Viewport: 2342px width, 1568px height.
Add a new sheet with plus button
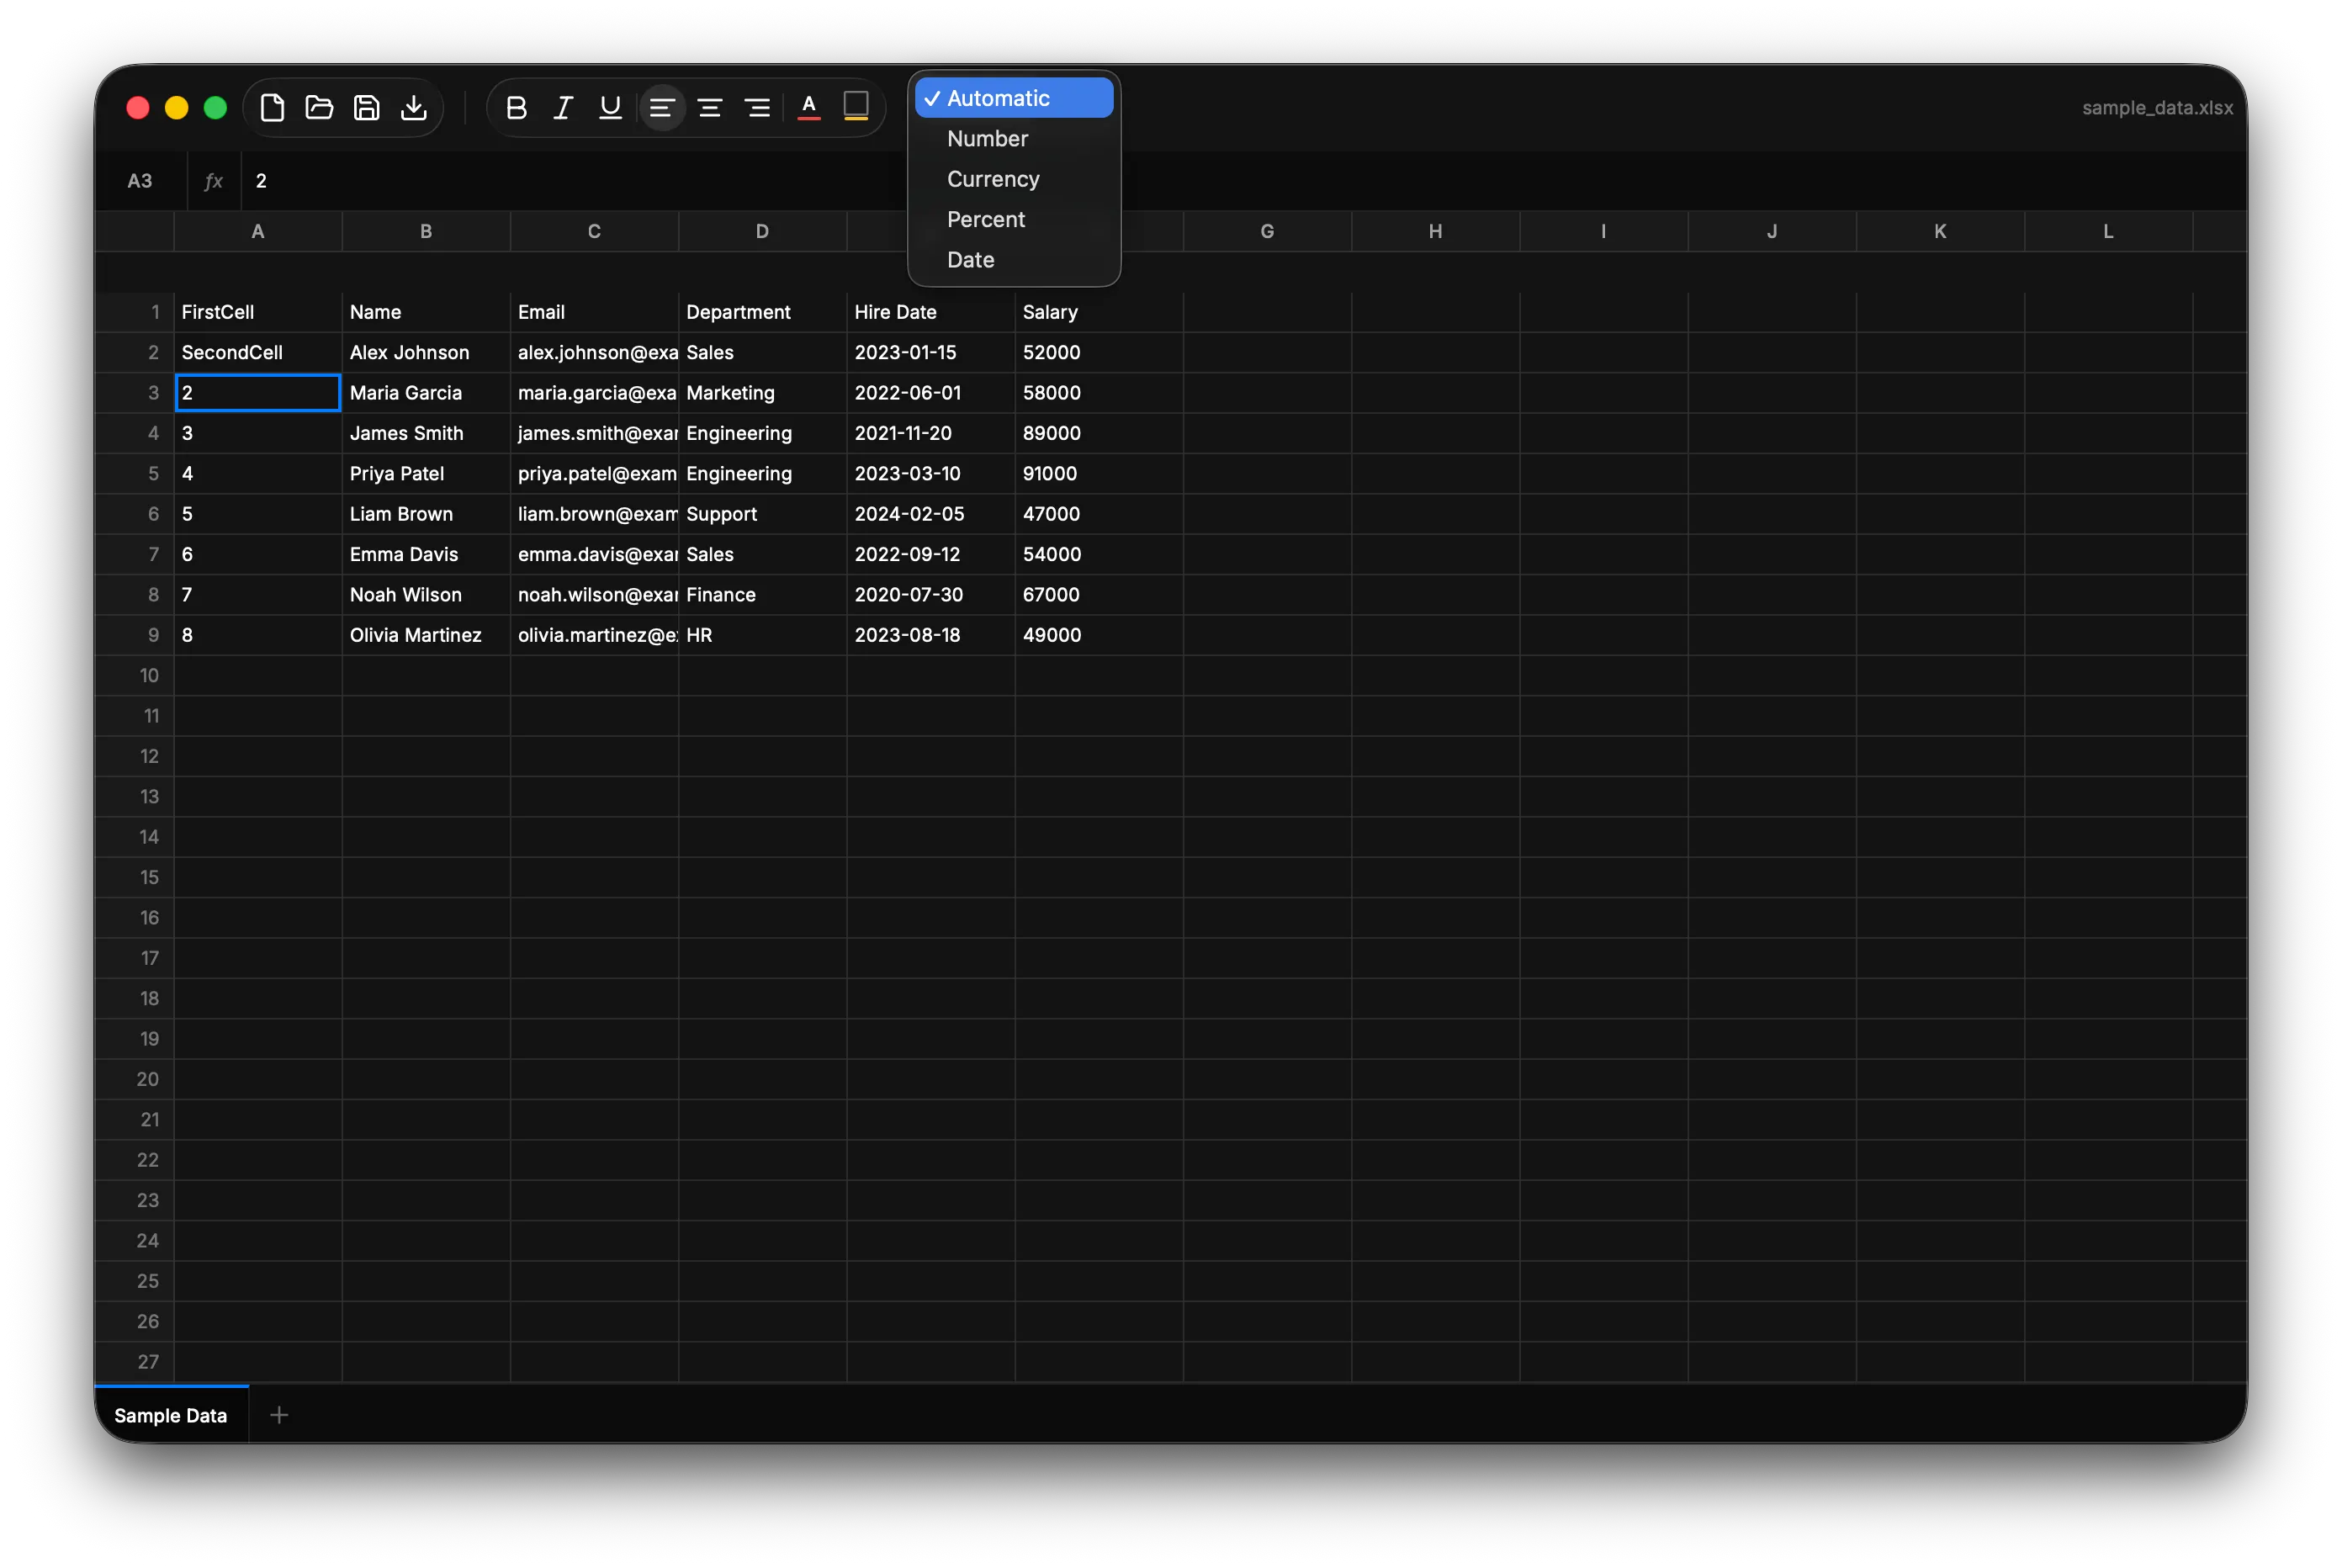tap(279, 1415)
